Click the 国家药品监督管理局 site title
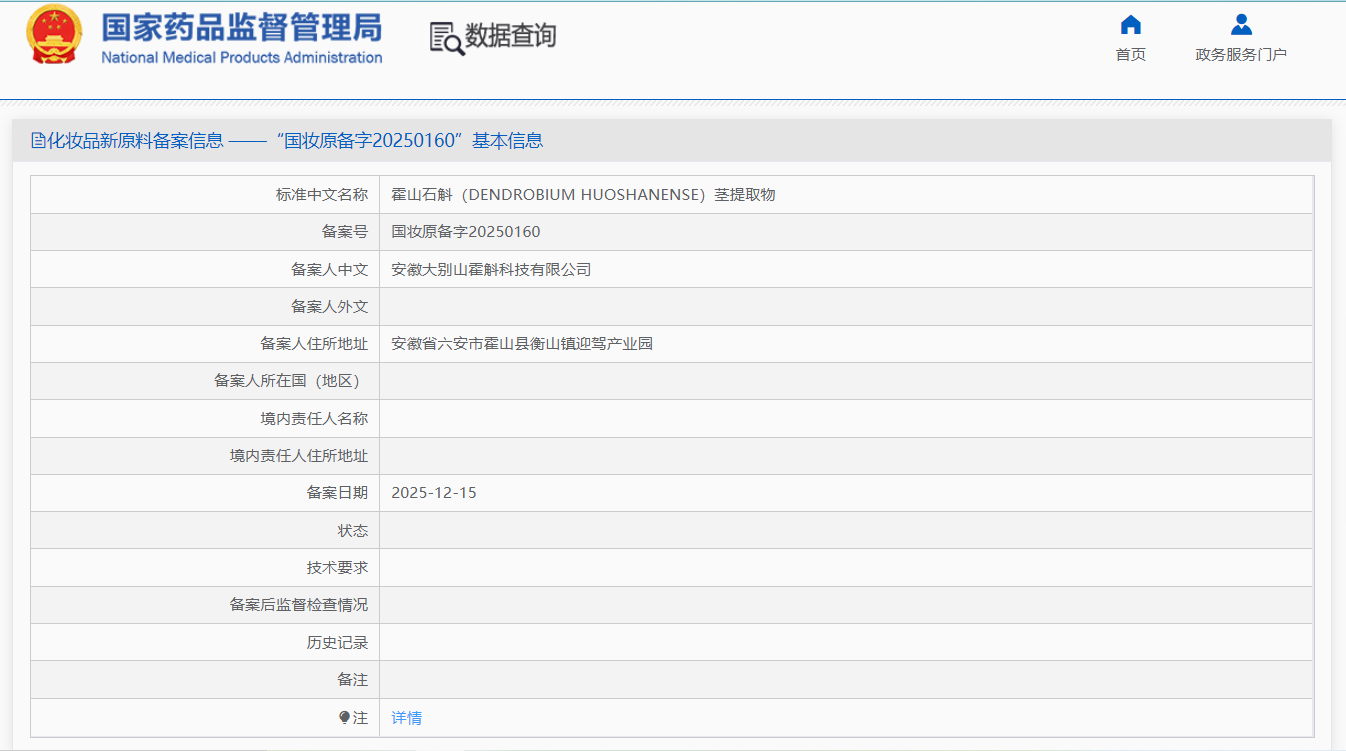 click(241, 27)
